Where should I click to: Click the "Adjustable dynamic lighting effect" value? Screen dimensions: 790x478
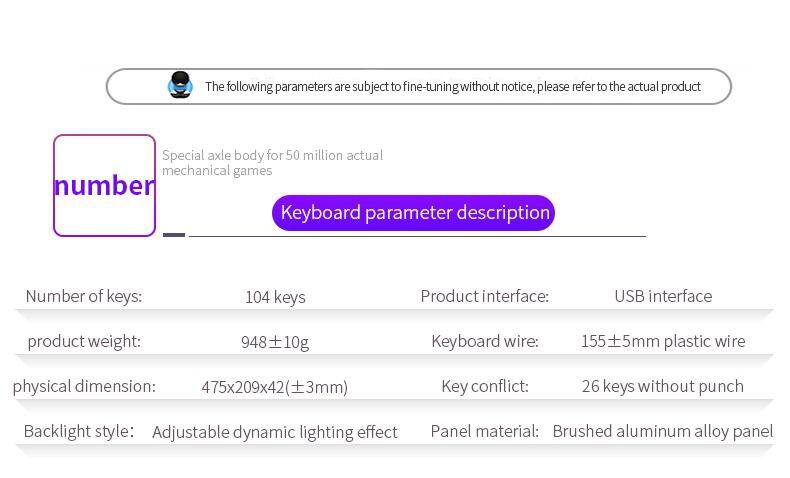(x=275, y=432)
